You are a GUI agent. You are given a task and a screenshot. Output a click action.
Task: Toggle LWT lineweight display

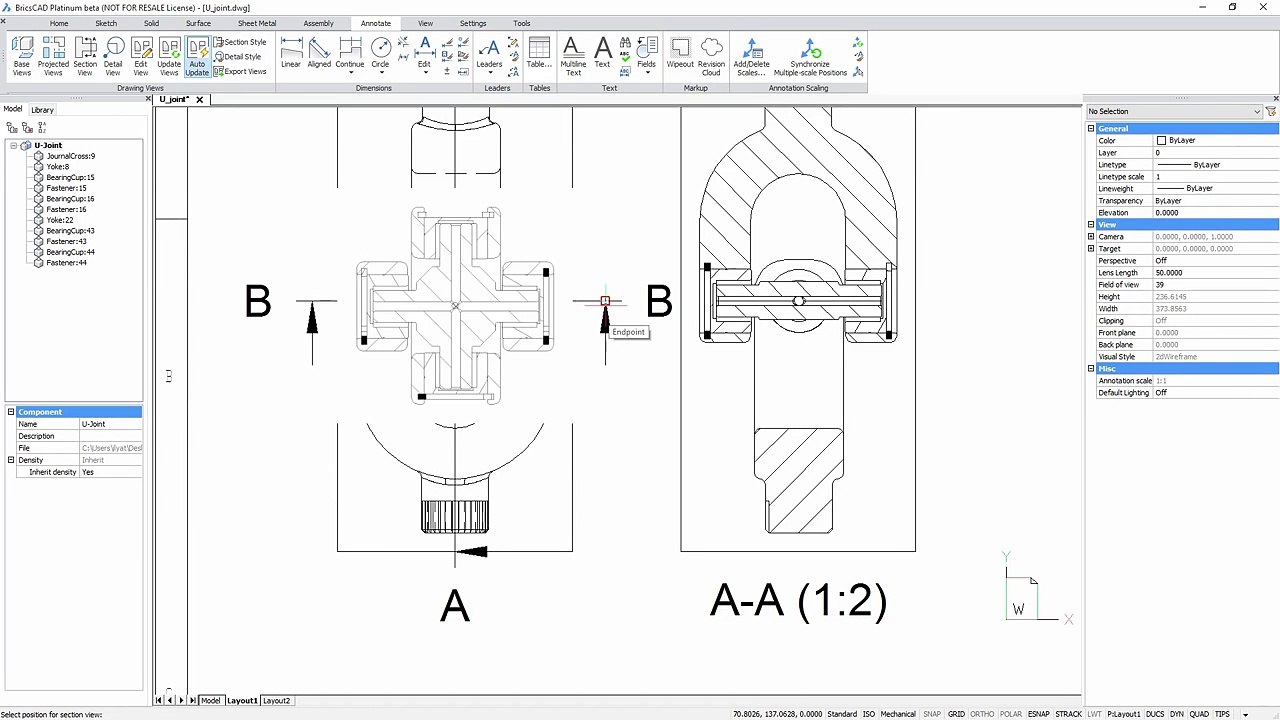click(x=1094, y=714)
